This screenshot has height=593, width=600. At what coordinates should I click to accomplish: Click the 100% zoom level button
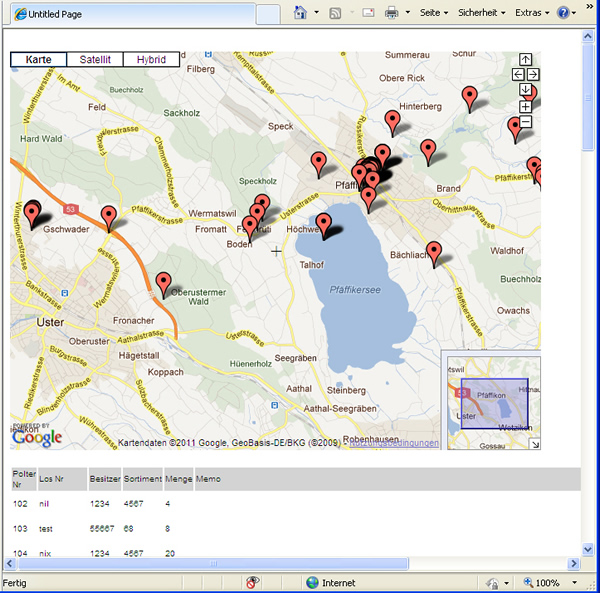coord(541,583)
